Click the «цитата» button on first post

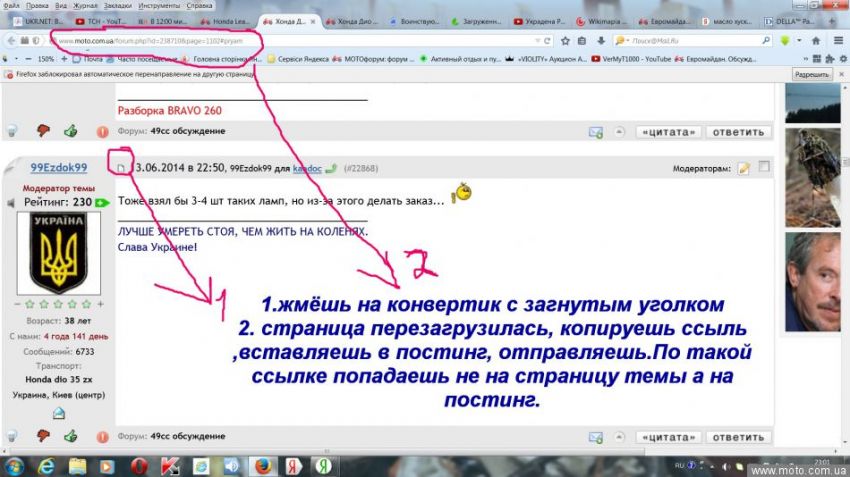pos(668,132)
